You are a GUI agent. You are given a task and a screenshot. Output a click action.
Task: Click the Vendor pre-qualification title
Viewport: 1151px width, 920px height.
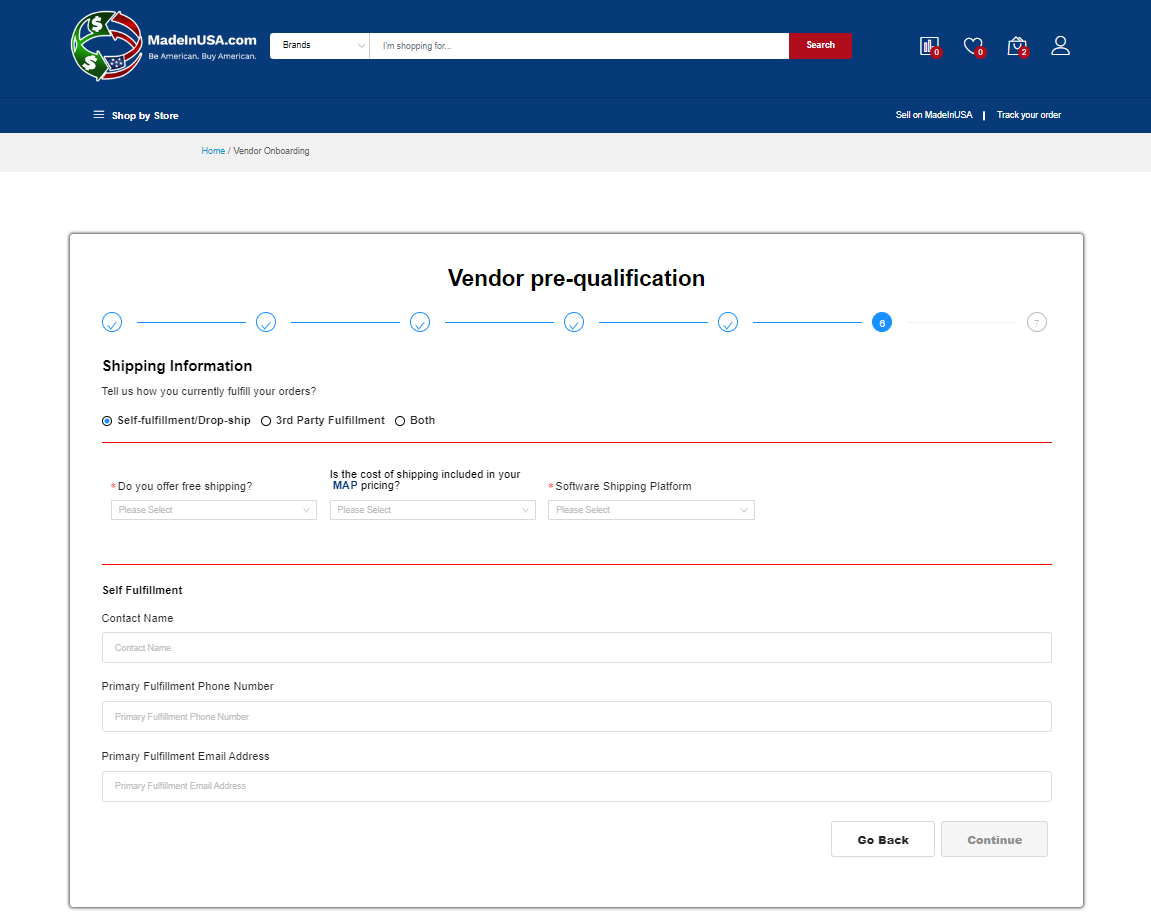point(576,278)
